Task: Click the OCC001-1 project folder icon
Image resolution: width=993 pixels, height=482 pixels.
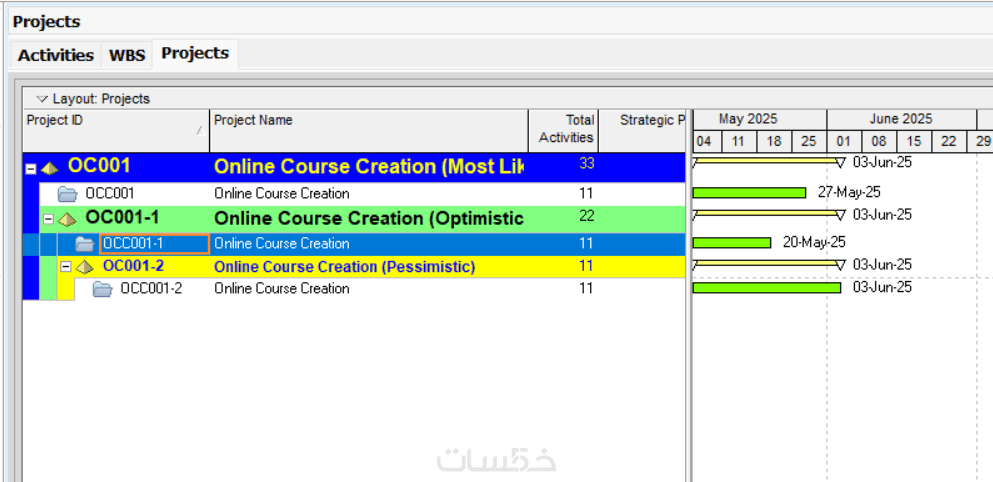Action: point(84,244)
